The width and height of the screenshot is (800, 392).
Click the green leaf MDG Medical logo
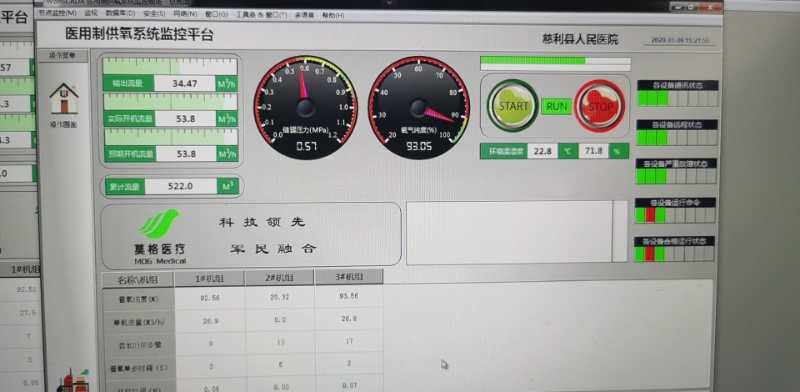point(159,225)
